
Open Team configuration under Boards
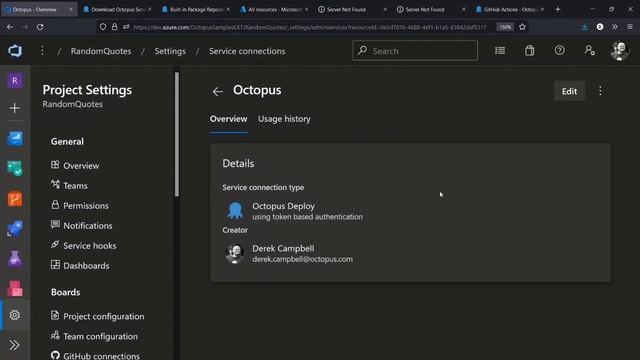click(x=94, y=336)
